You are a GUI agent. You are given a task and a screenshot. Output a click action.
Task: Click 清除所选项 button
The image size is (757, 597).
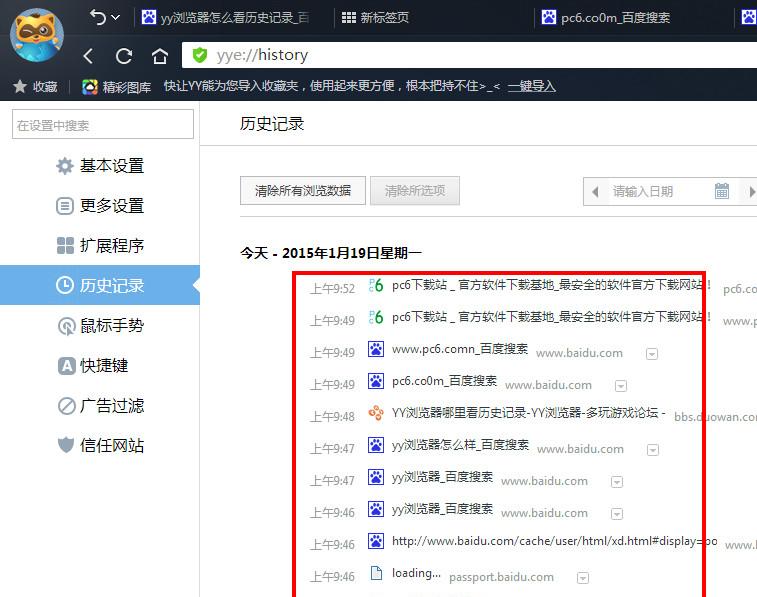415,191
